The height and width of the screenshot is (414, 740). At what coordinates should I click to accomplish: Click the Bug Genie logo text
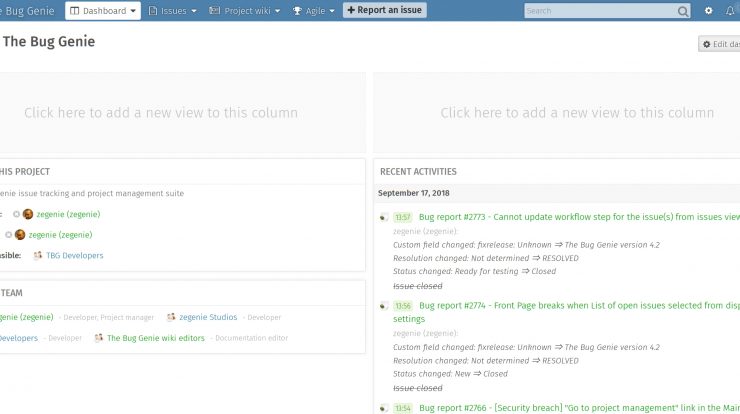click(27, 11)
